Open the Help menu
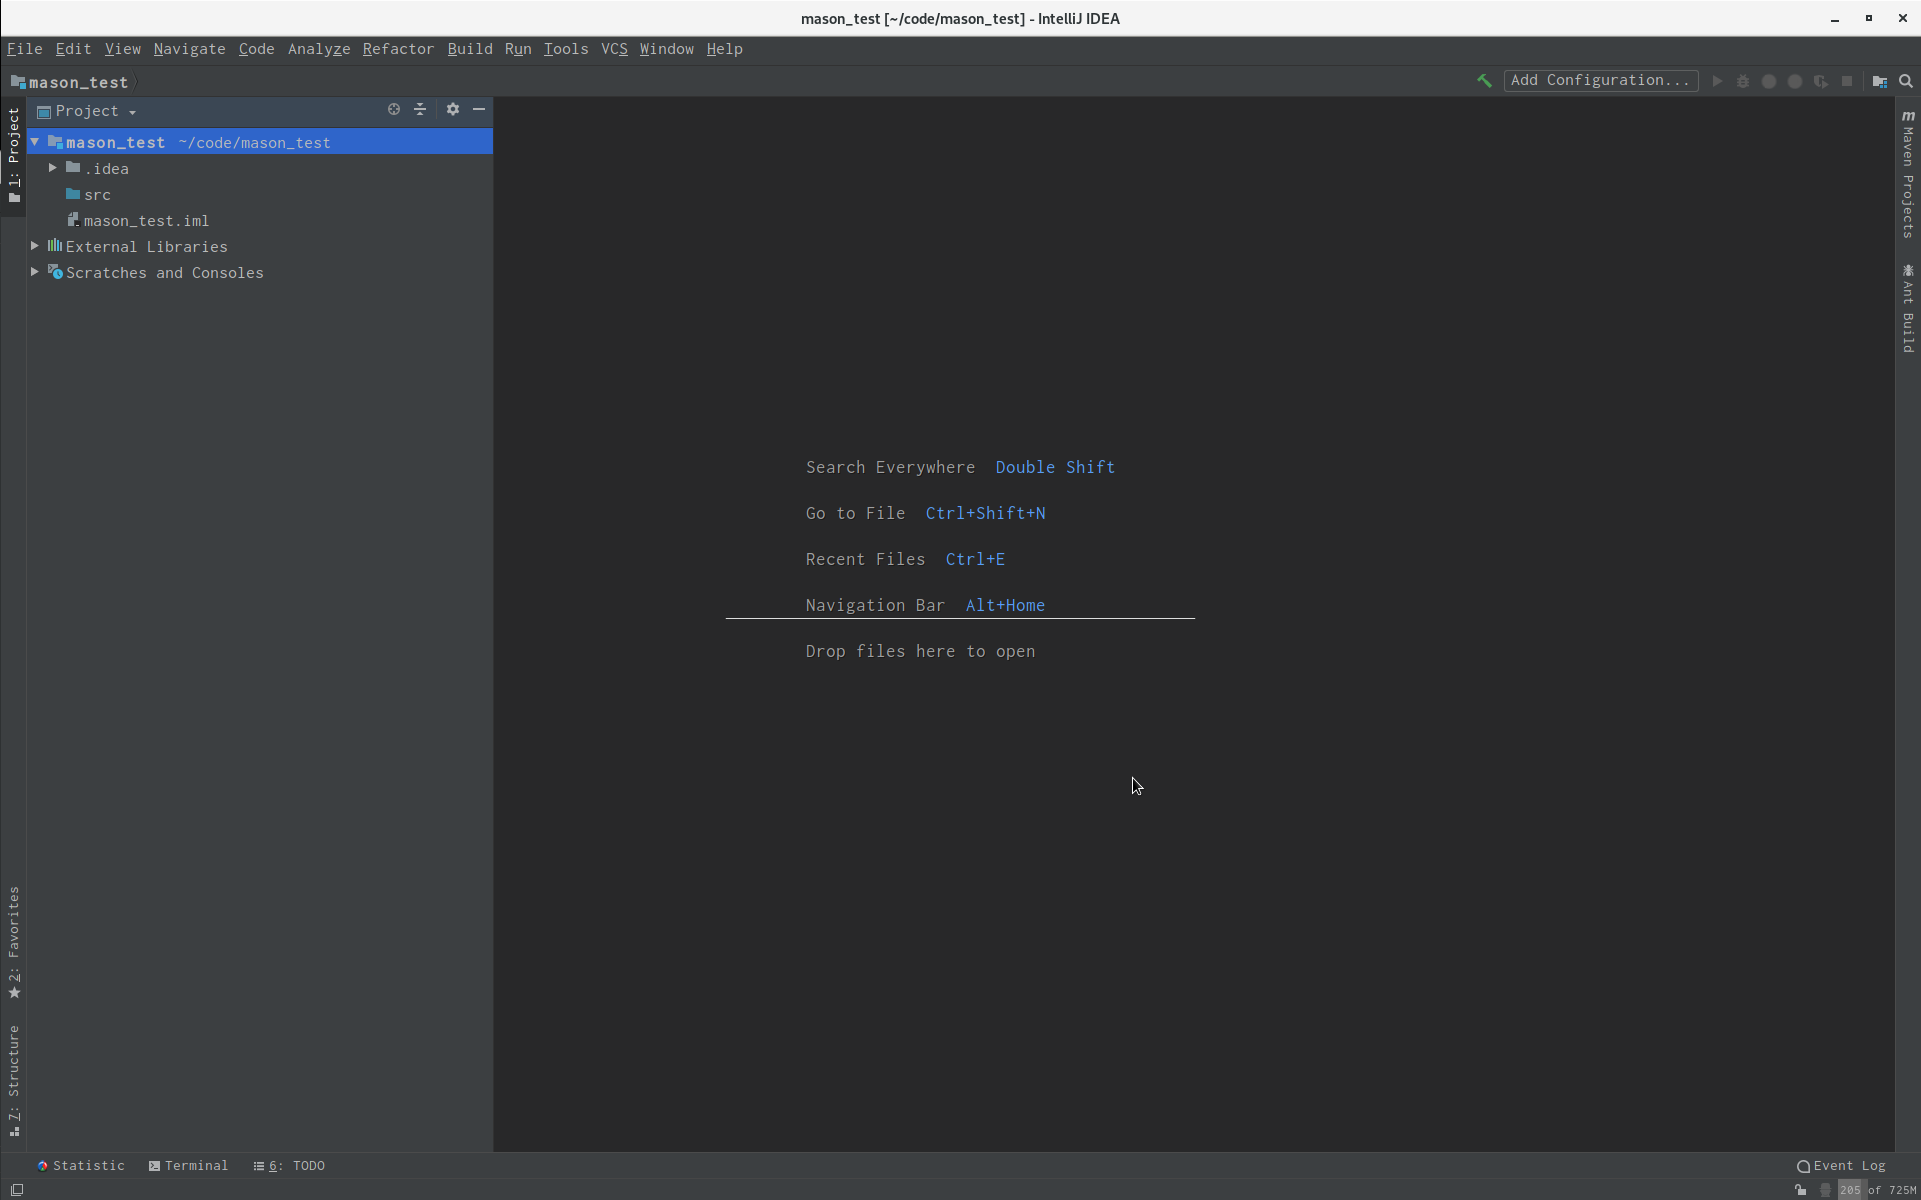The width and height of the screenshot is (1921, 1200). click(x=724, y=49)
